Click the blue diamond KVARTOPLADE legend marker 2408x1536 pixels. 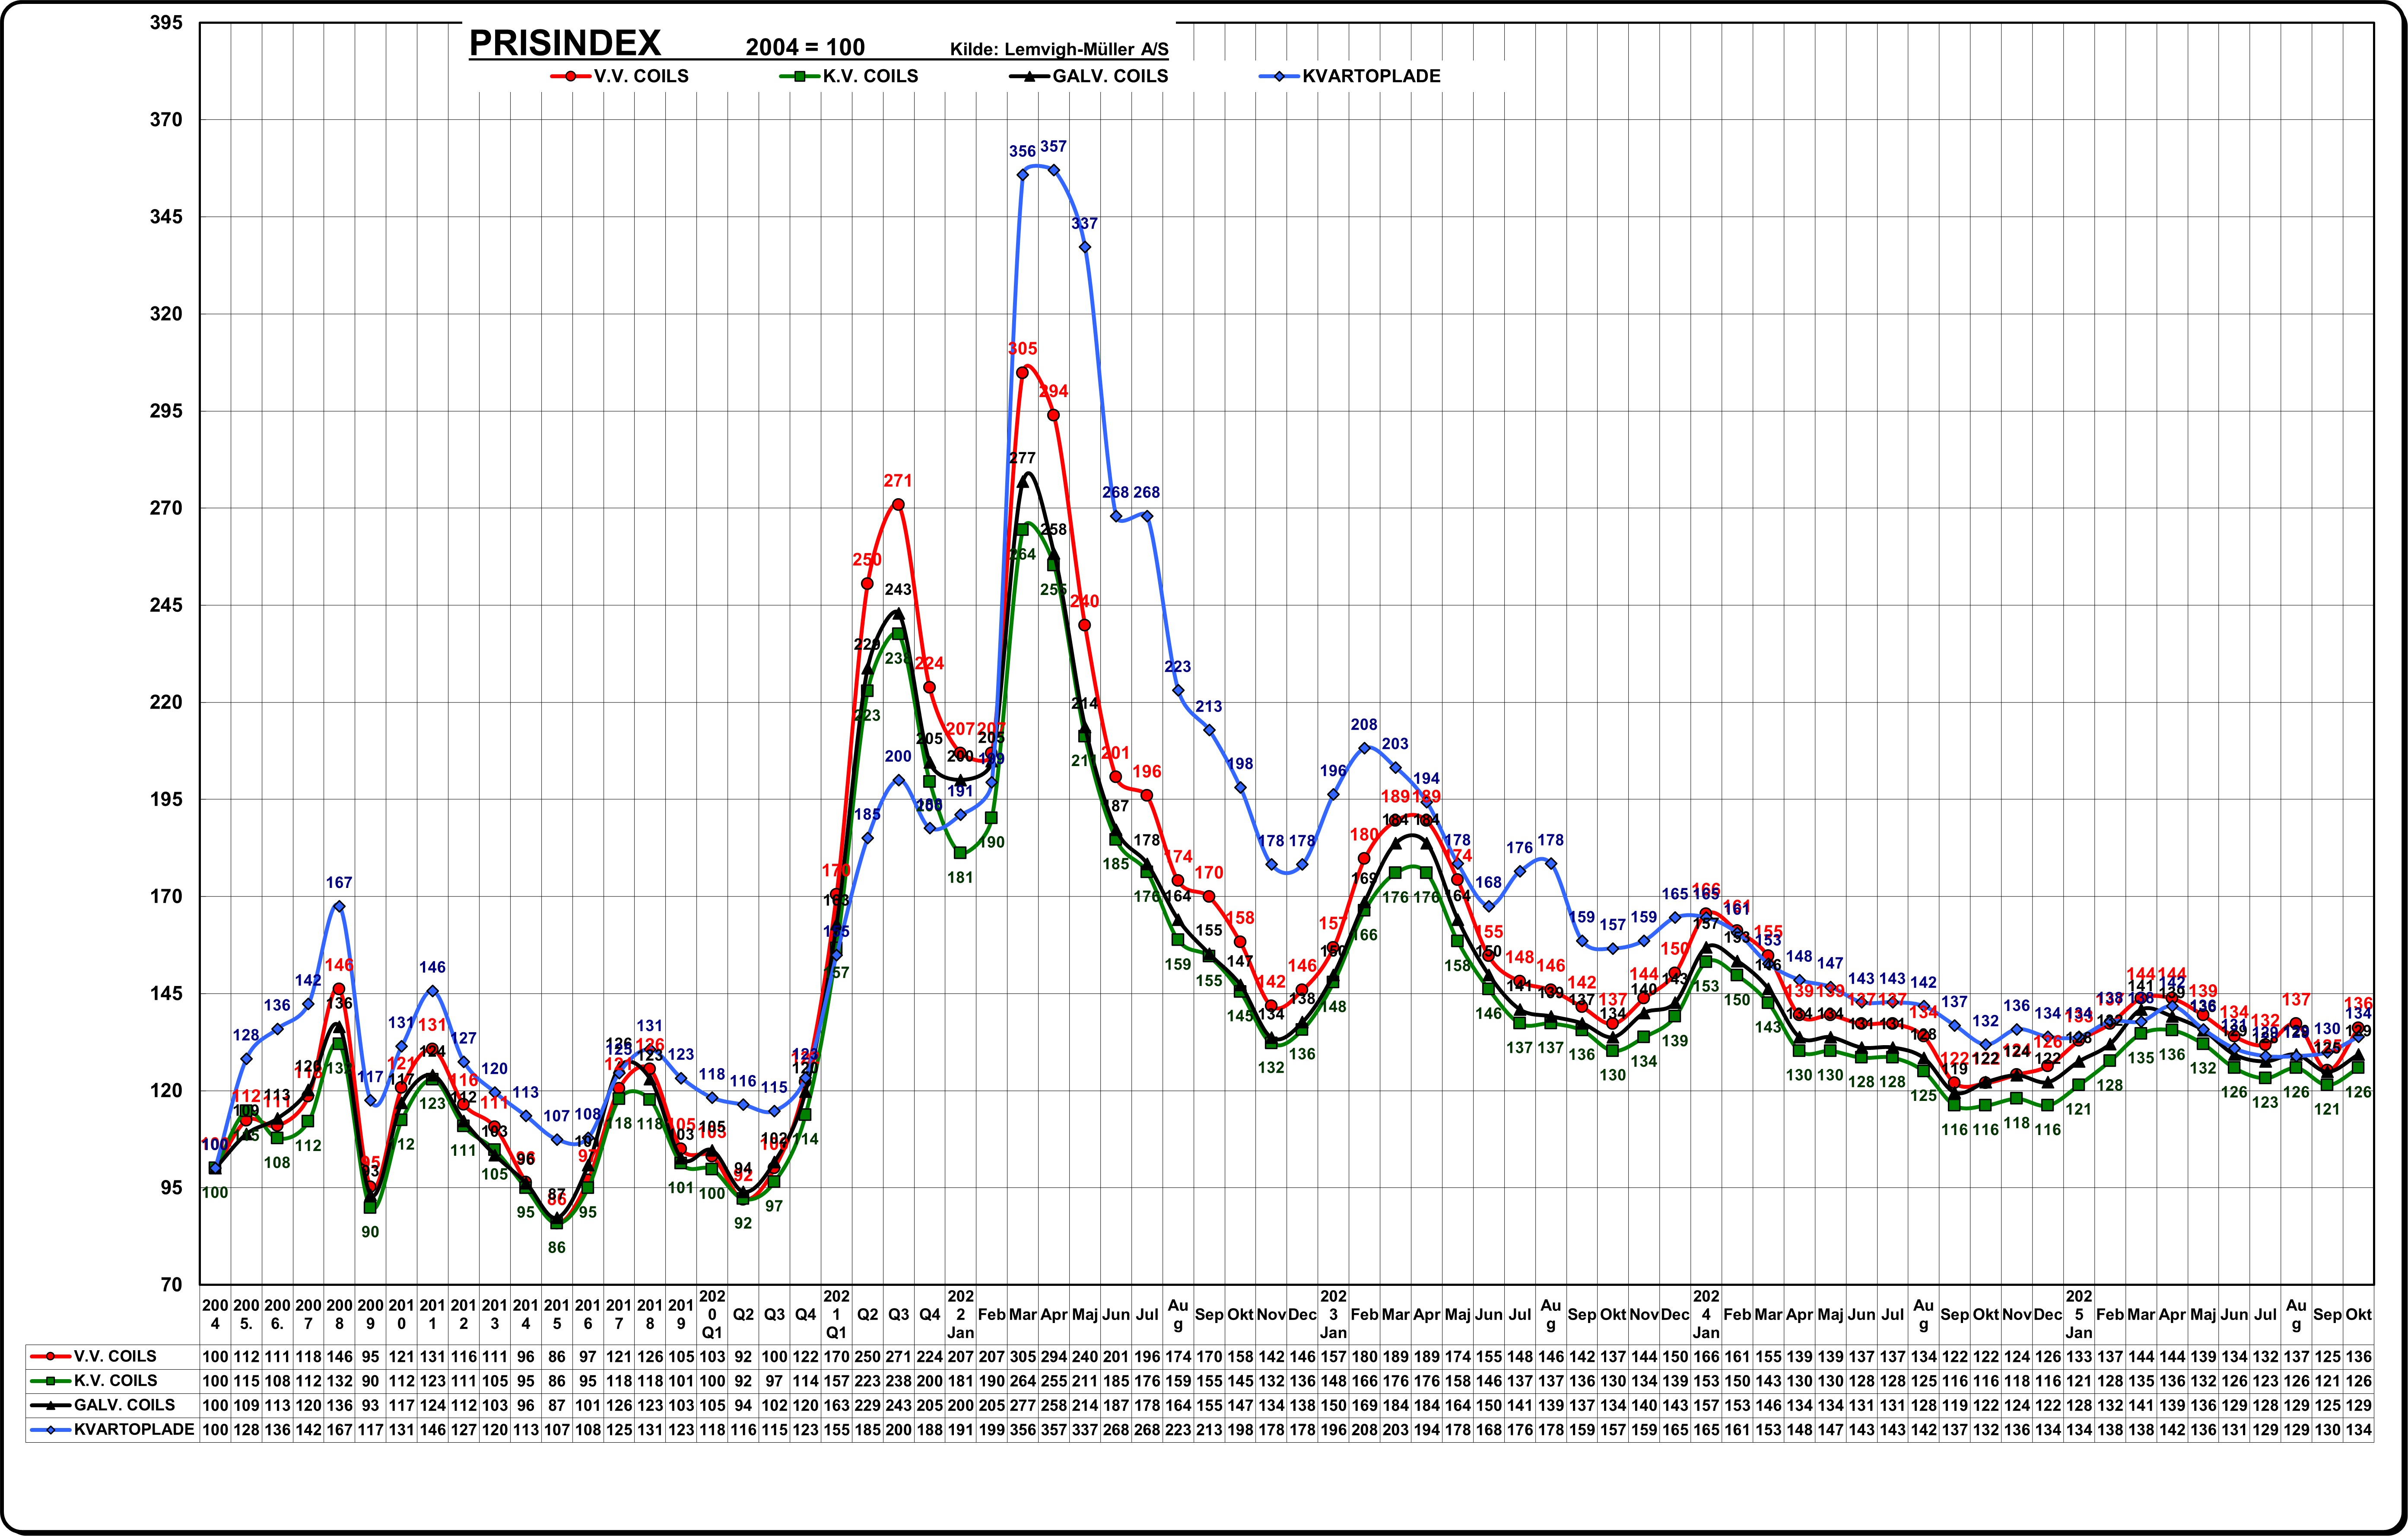tap(1279, 76)
